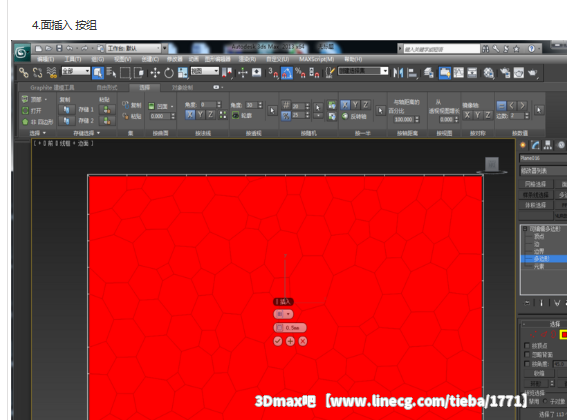This screenshot has height=420, width=567.
Task: Collapse the editable poly stack tree
Action: click(525, 229)
